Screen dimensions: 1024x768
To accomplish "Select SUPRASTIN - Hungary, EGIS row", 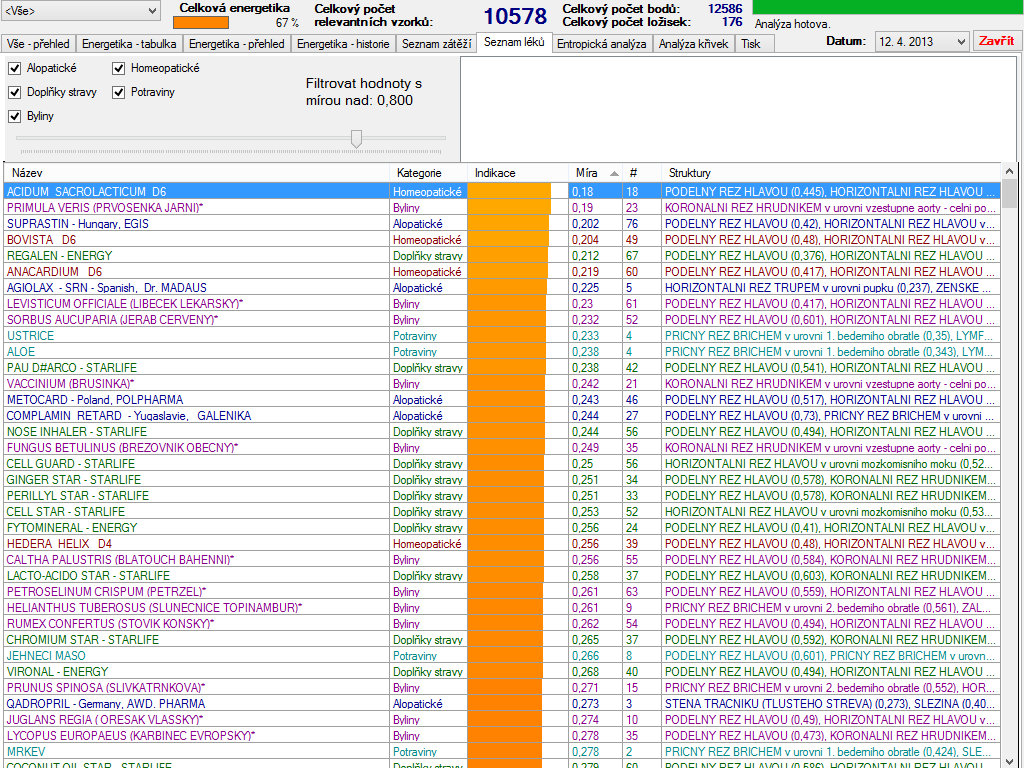I will pyautogui.click(x=502, y=224).
